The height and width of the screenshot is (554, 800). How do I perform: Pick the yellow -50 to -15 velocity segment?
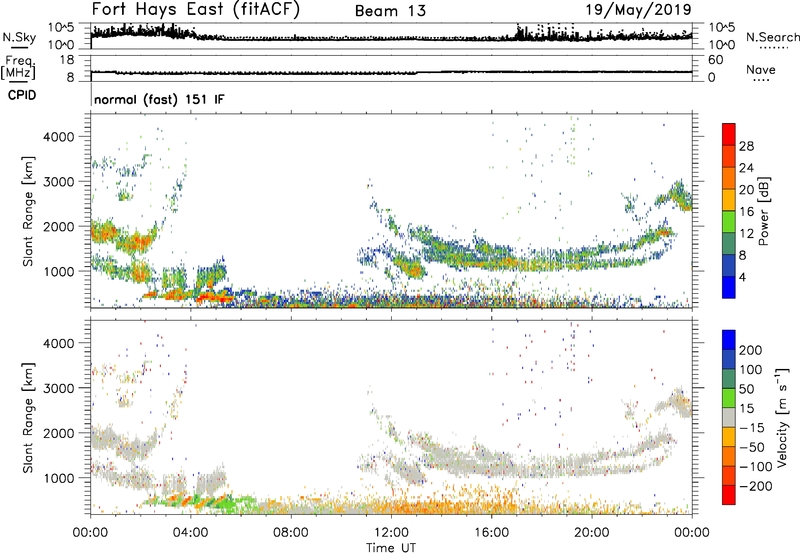[729, 437]
